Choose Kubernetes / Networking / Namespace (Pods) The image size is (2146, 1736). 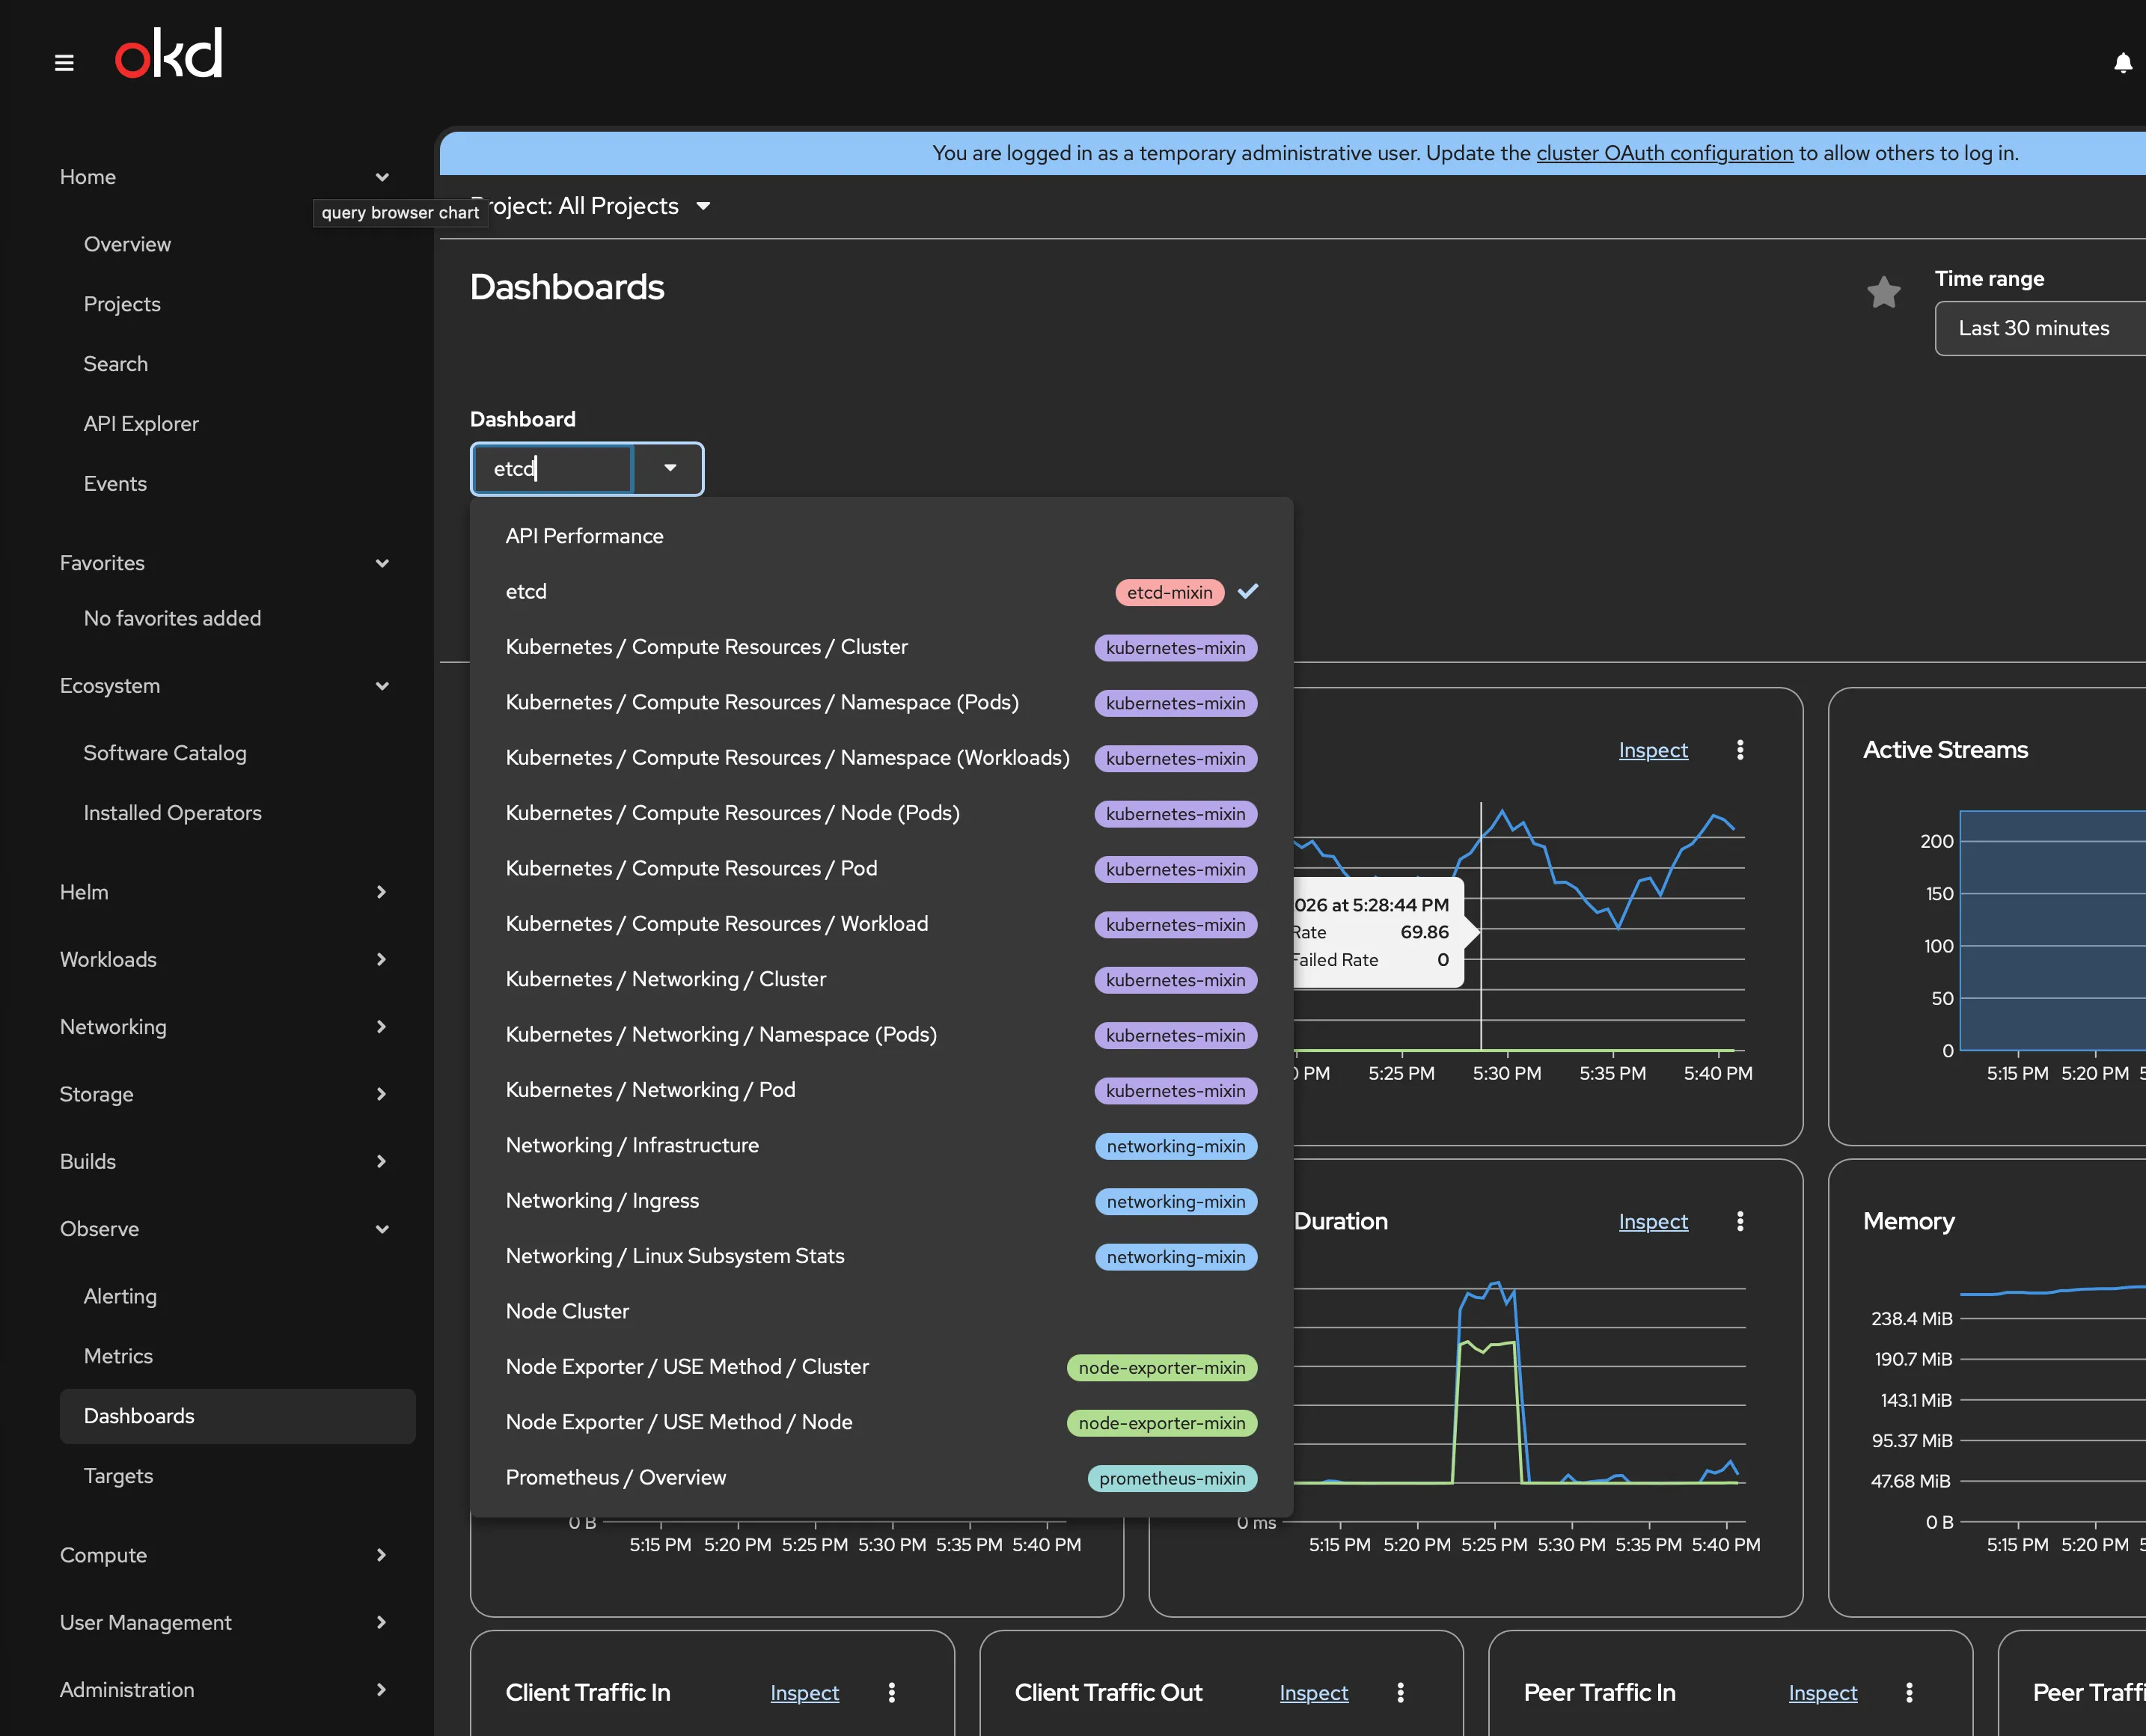coord(881,1034)
